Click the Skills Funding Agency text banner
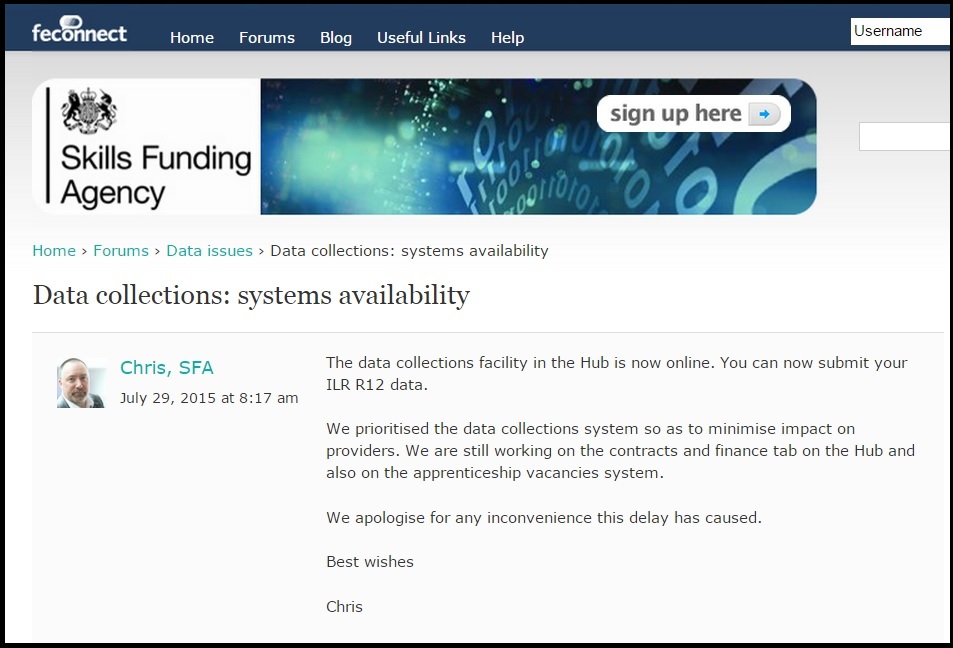Viewport: 953px width, 648px height. tap(146, 146)
